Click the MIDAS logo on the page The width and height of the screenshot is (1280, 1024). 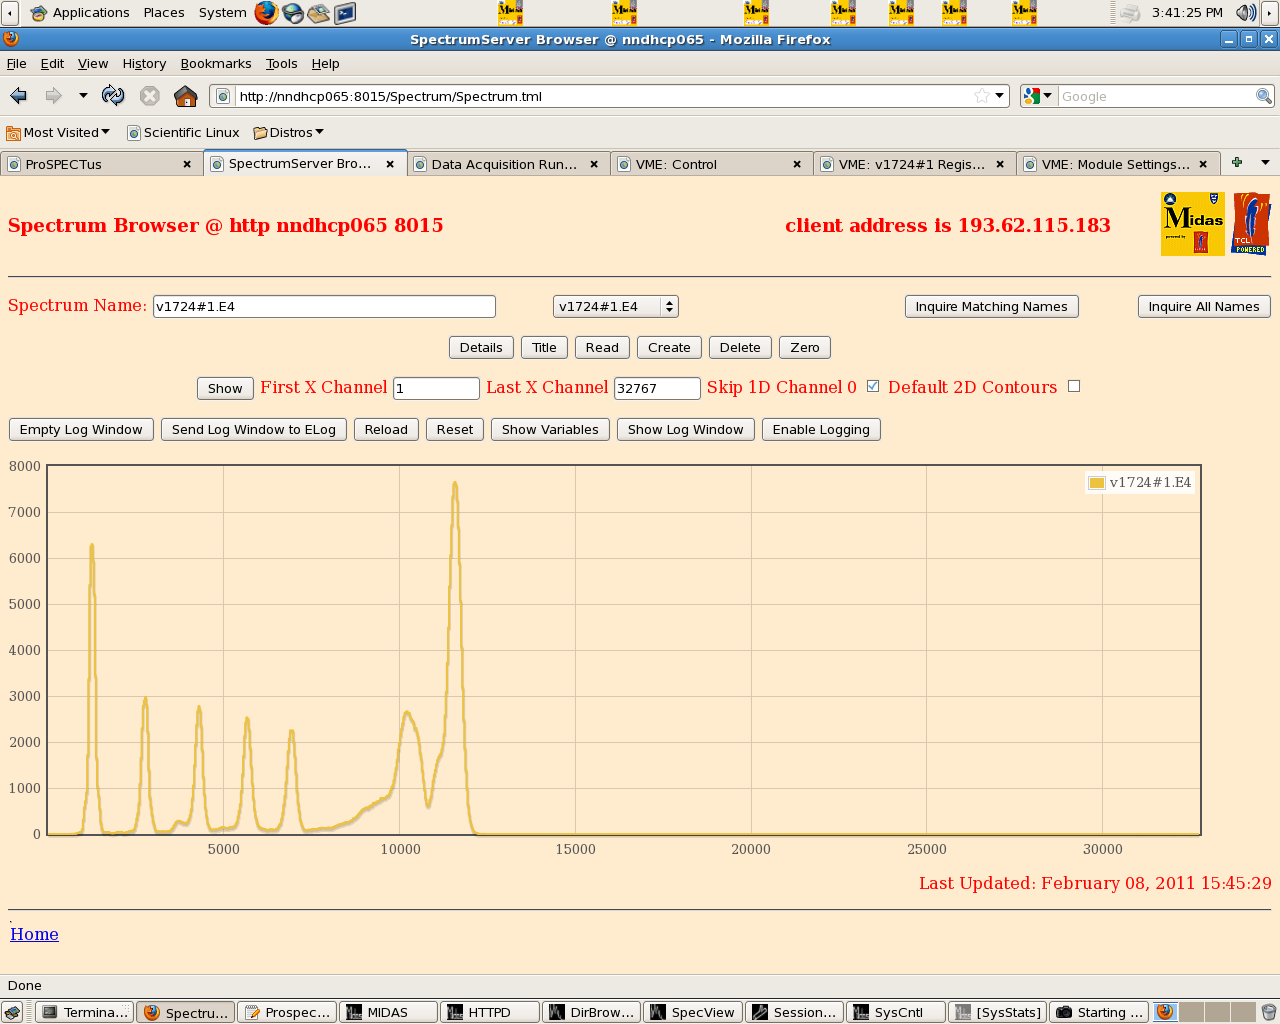1193,224
